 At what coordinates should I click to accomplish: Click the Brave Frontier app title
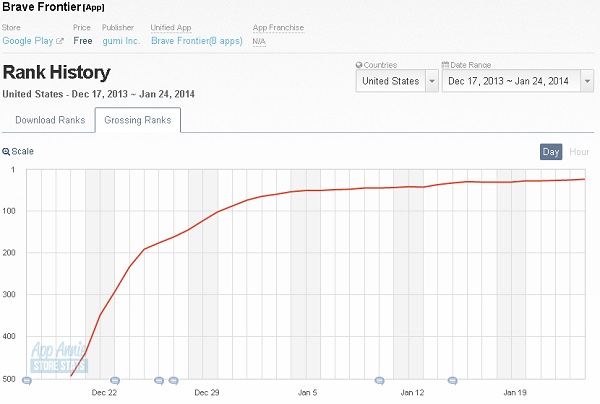42,7
